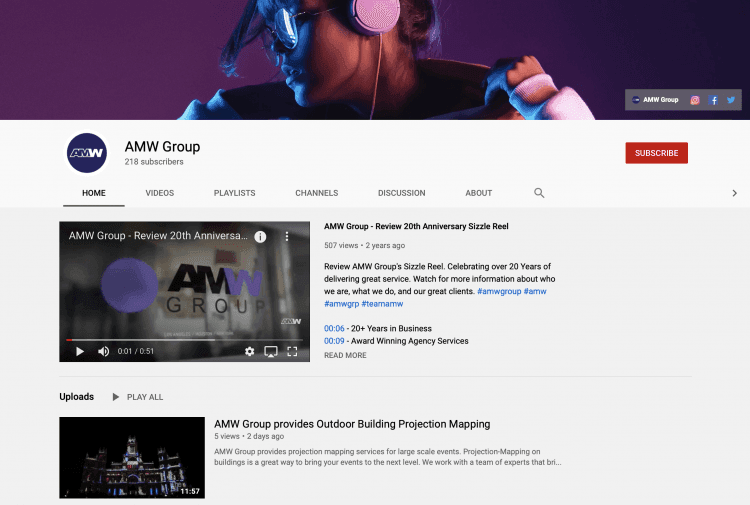Mute the video with speaker icon
The height and width of the screenshot is (505, 750).
pos(103,351)
